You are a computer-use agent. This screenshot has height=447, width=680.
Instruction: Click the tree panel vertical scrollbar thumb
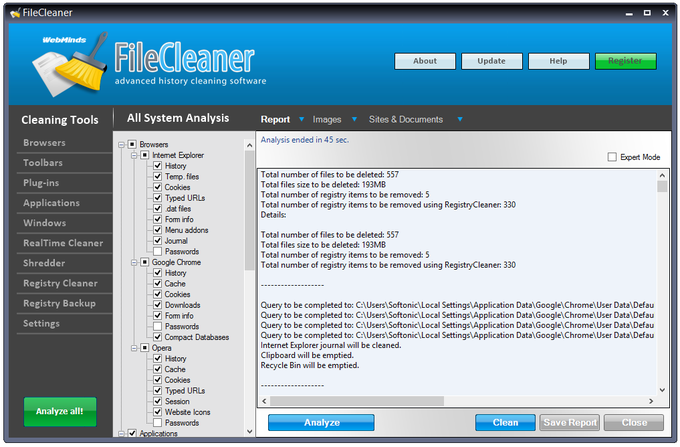[249, 210]
